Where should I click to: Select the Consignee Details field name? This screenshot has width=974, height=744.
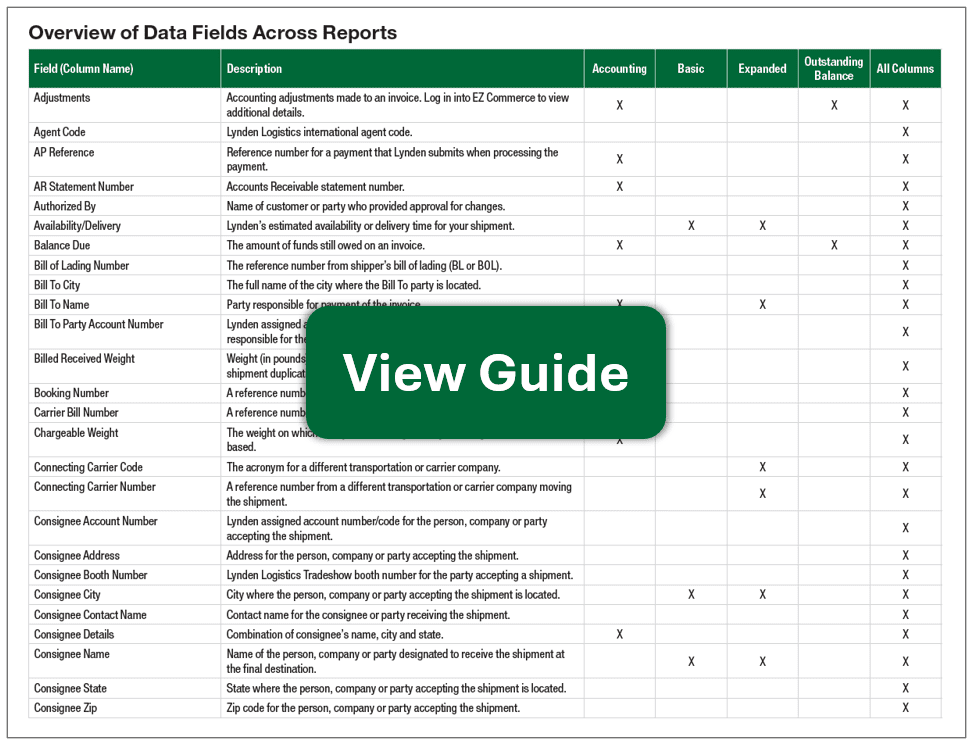click(x=74, y=634)
